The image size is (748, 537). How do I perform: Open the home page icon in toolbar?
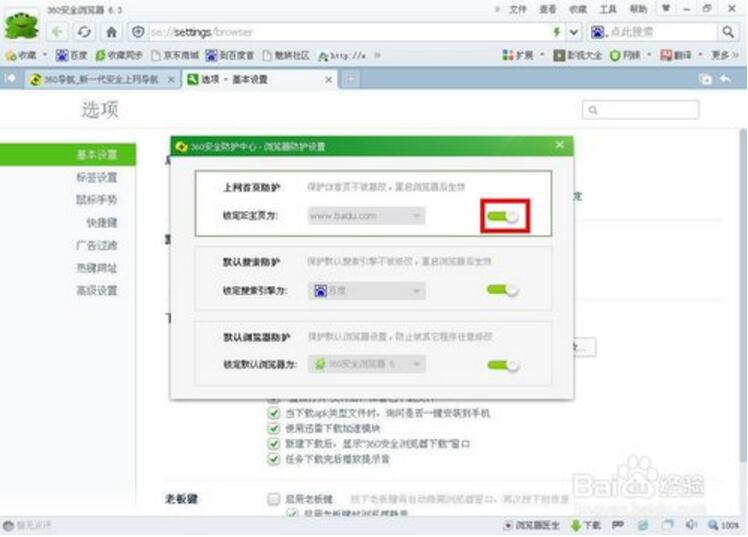coord(111,32)
